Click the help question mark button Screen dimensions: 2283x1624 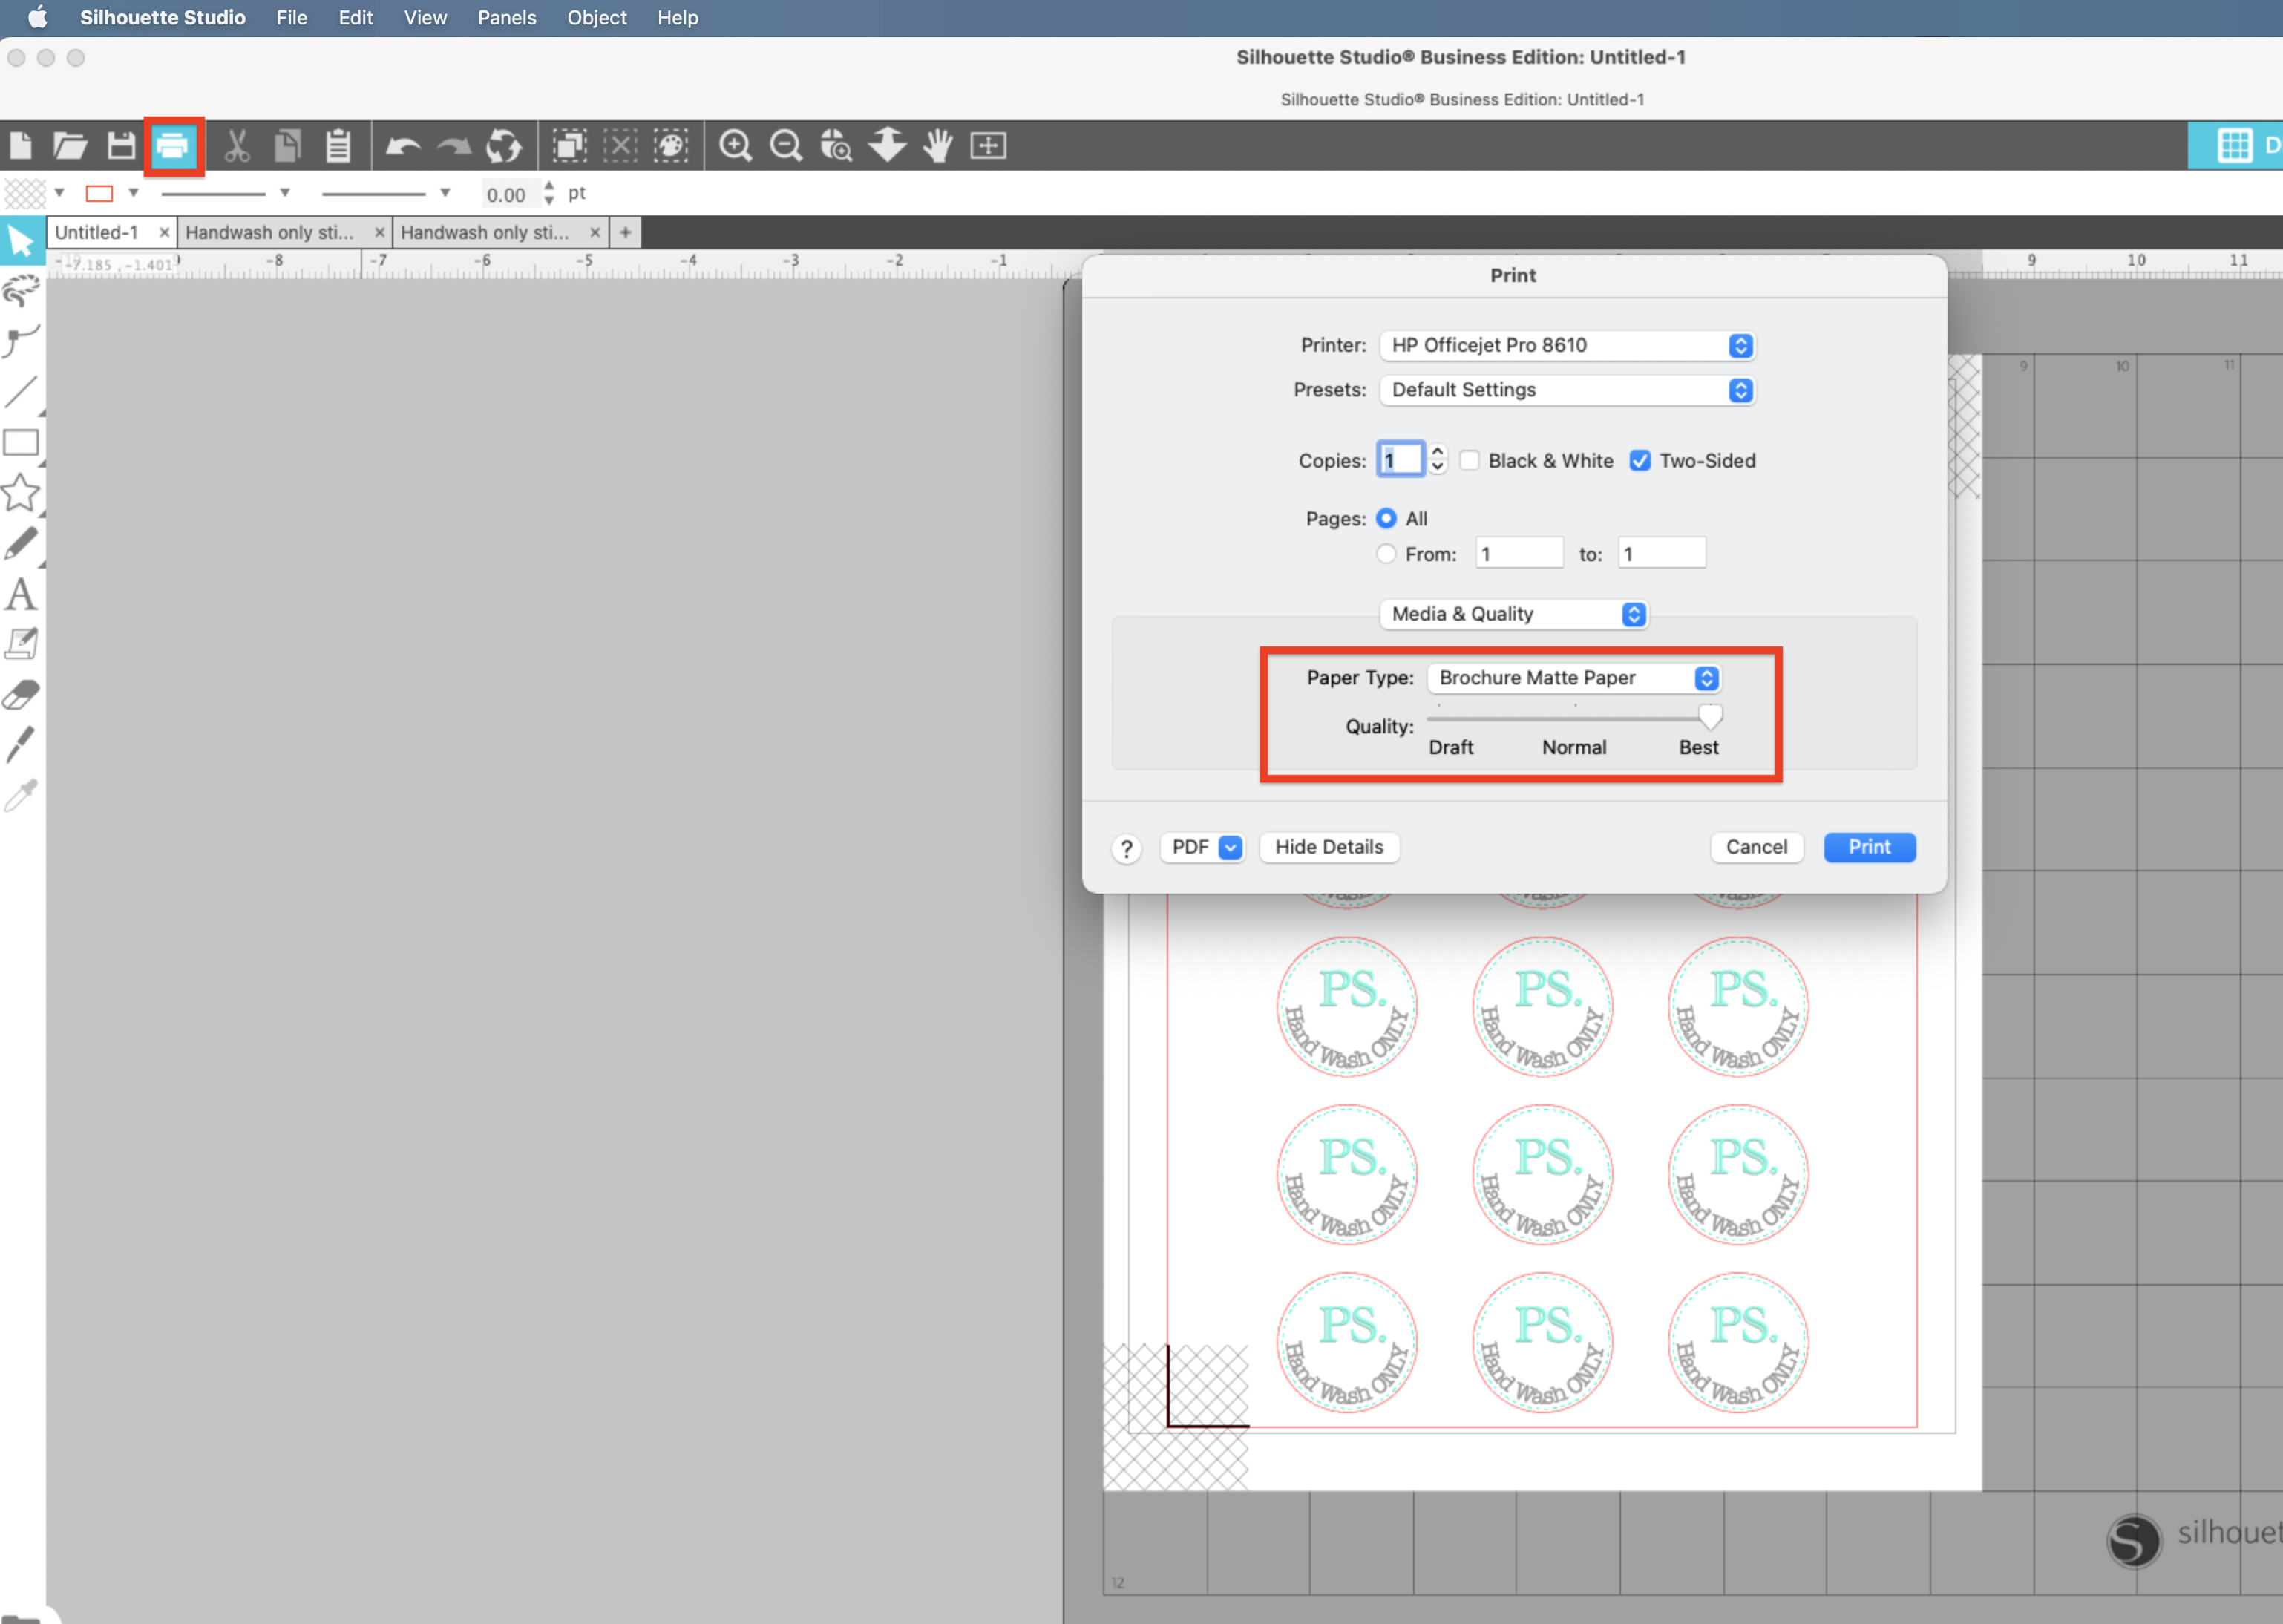click(1127, 849)
